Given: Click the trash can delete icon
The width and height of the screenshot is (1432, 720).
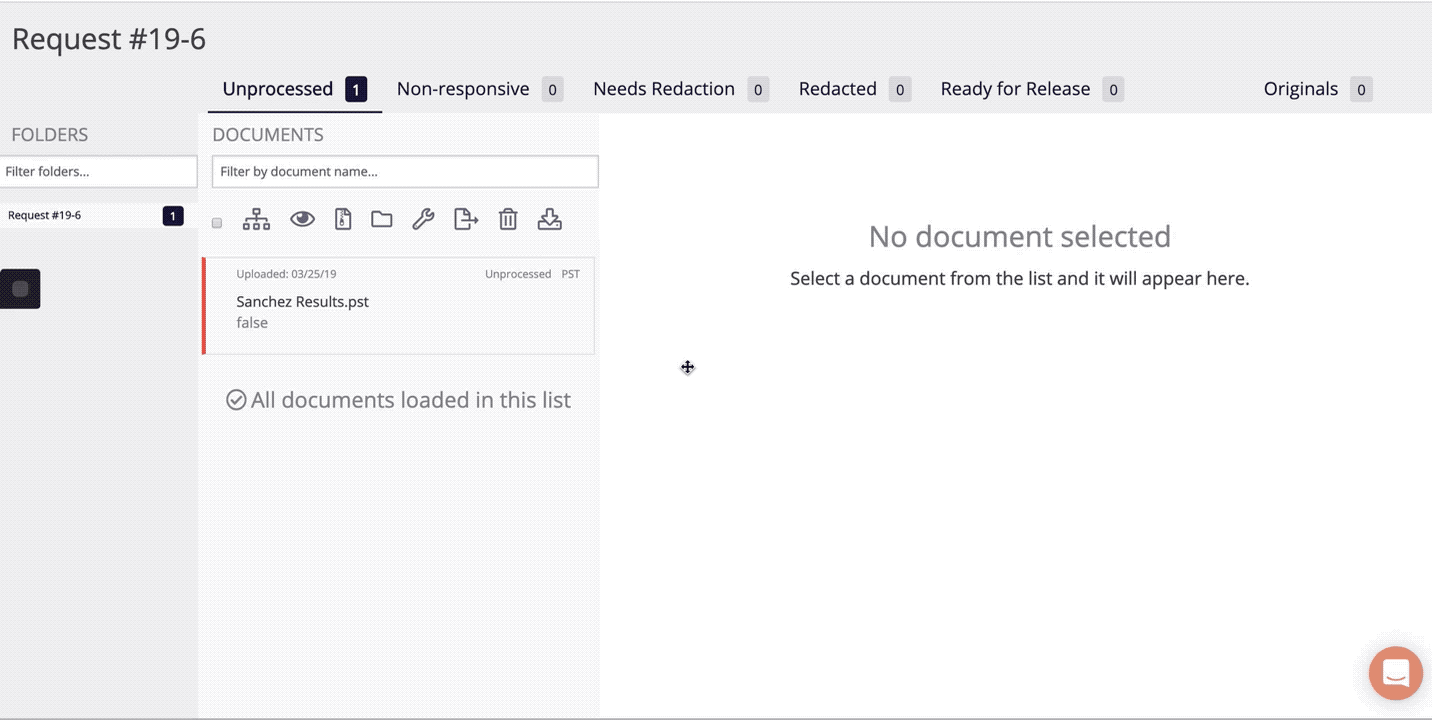Looking at the screenshot, I should tap(508, 220).
